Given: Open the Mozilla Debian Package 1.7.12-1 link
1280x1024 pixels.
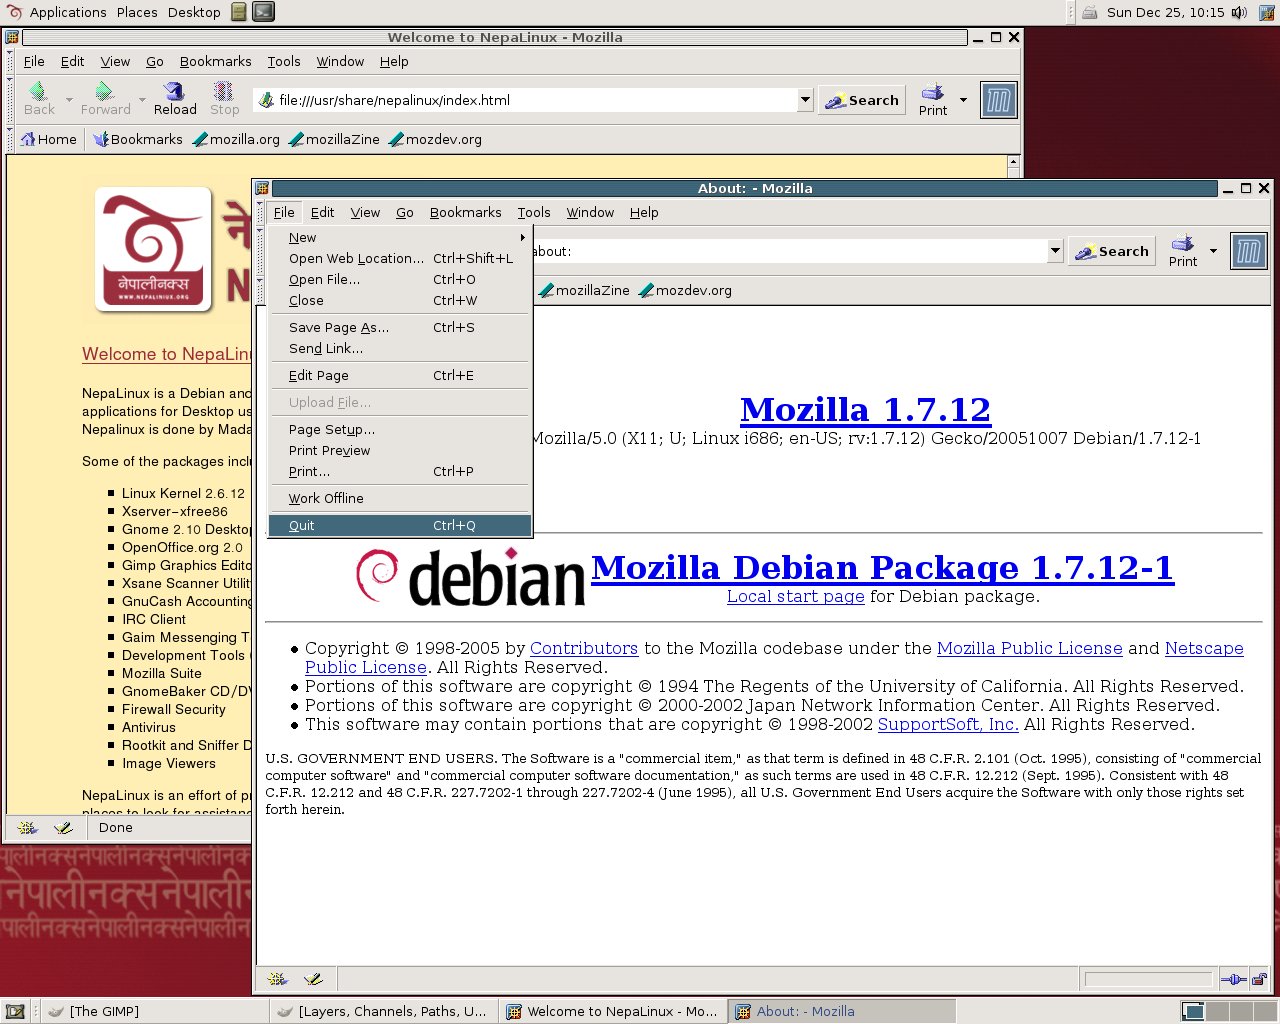Looking at the screenshot, I should pos(882,567).
